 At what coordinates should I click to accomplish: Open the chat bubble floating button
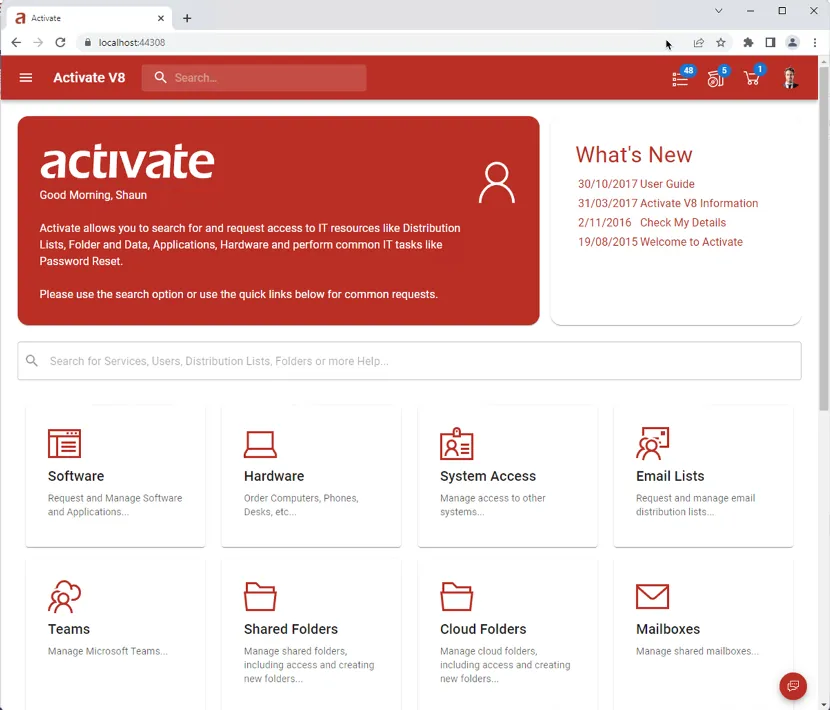pyautogui.click(x=792, y=686)
